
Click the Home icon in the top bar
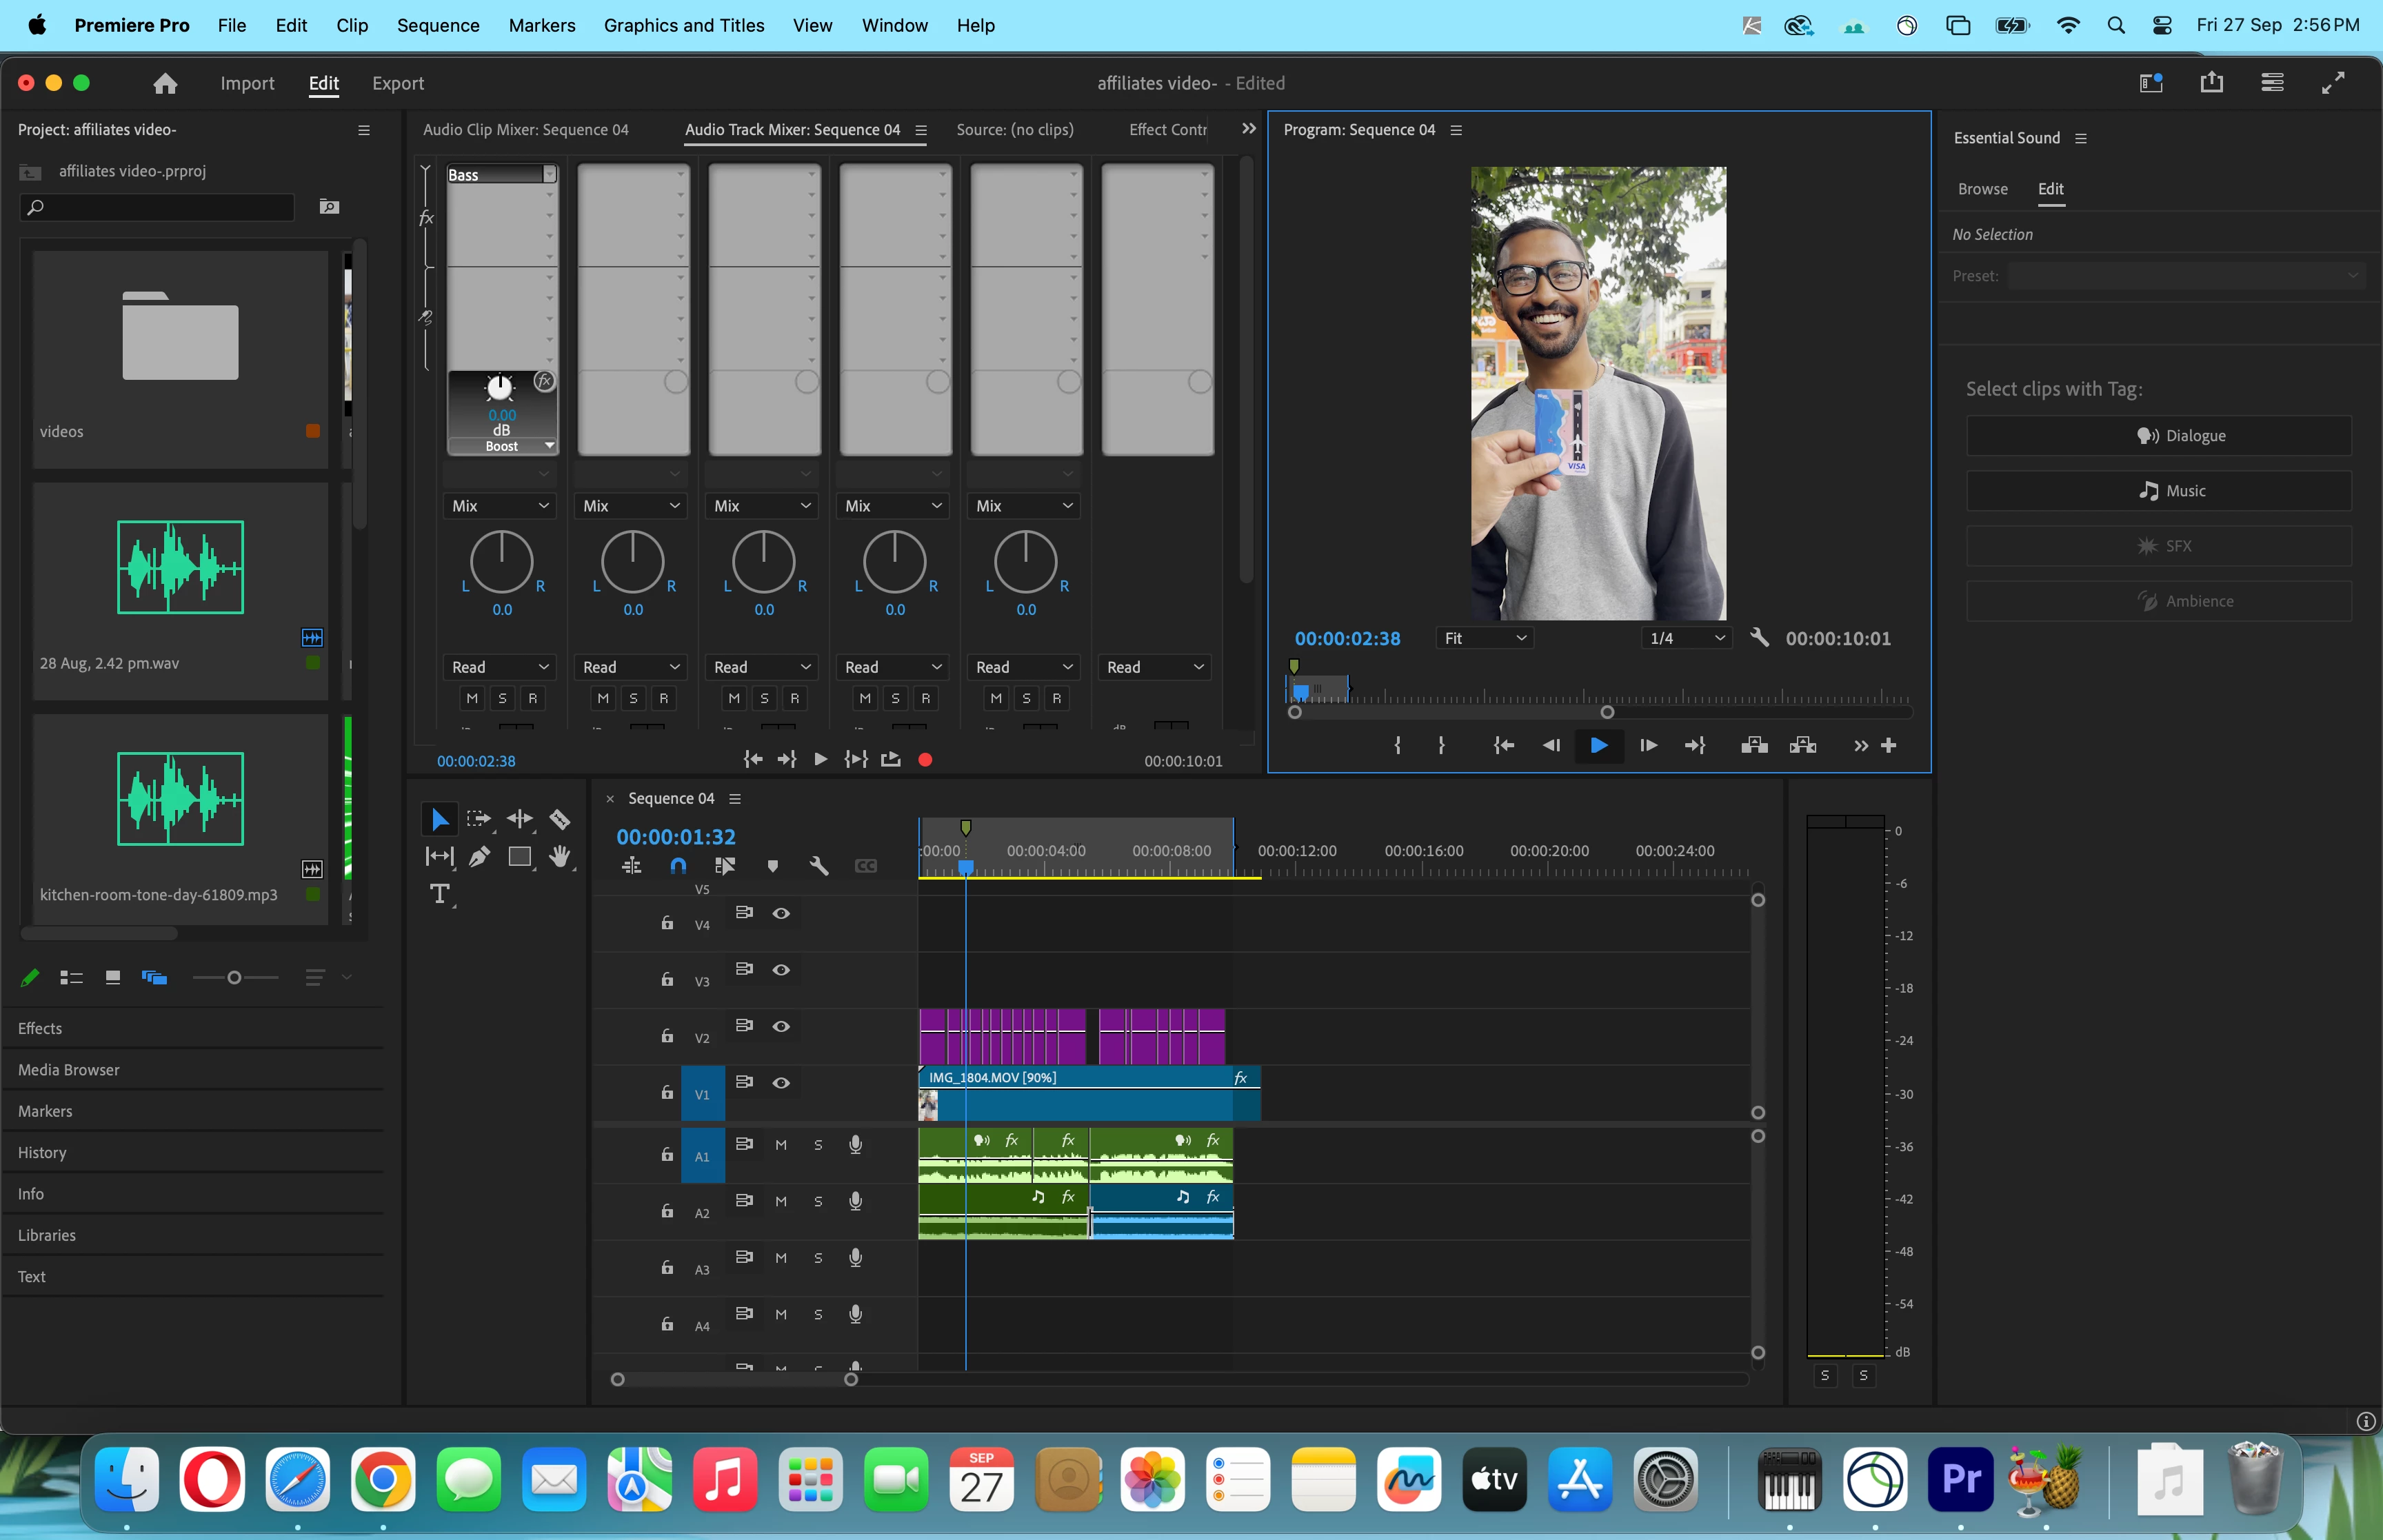(x=165, y=83)
